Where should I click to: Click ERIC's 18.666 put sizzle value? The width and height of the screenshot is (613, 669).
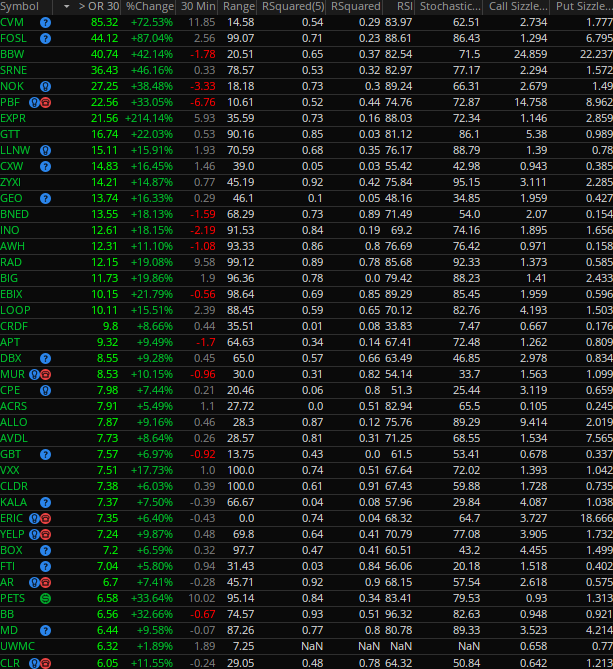click(596, 519)
